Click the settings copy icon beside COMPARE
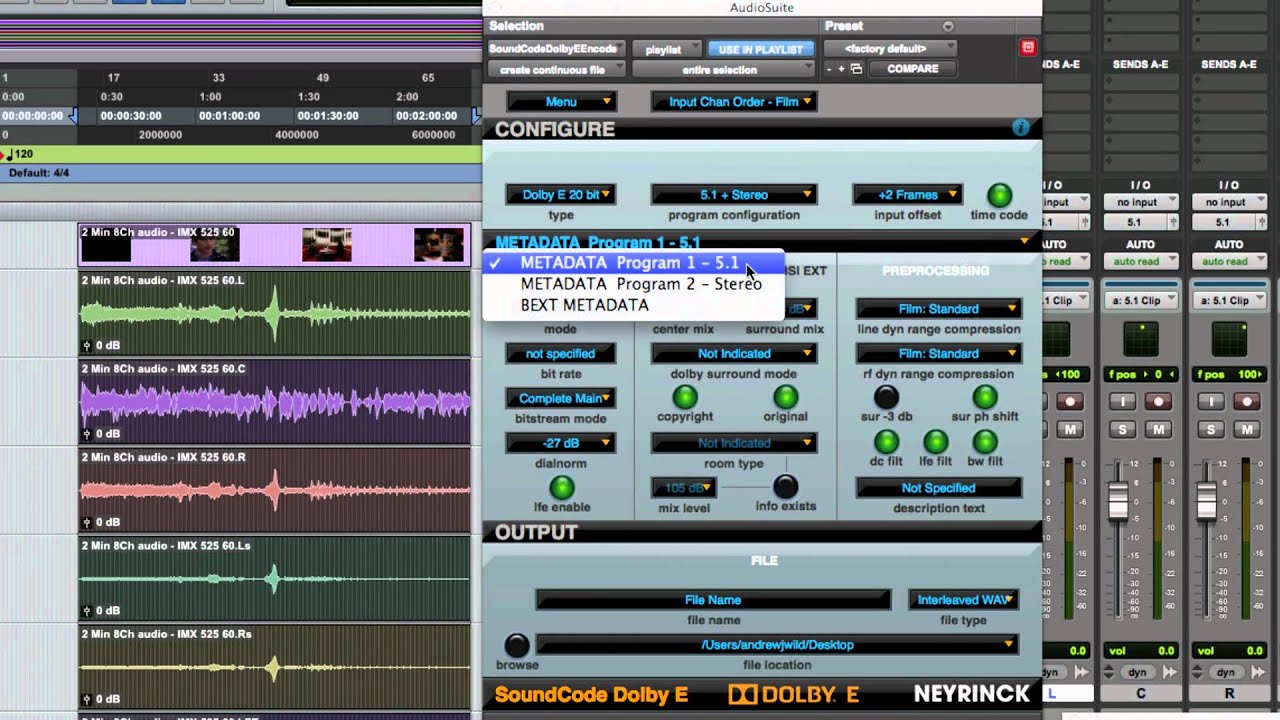This screenshot has height=720, width=1280. pos(856,69)
